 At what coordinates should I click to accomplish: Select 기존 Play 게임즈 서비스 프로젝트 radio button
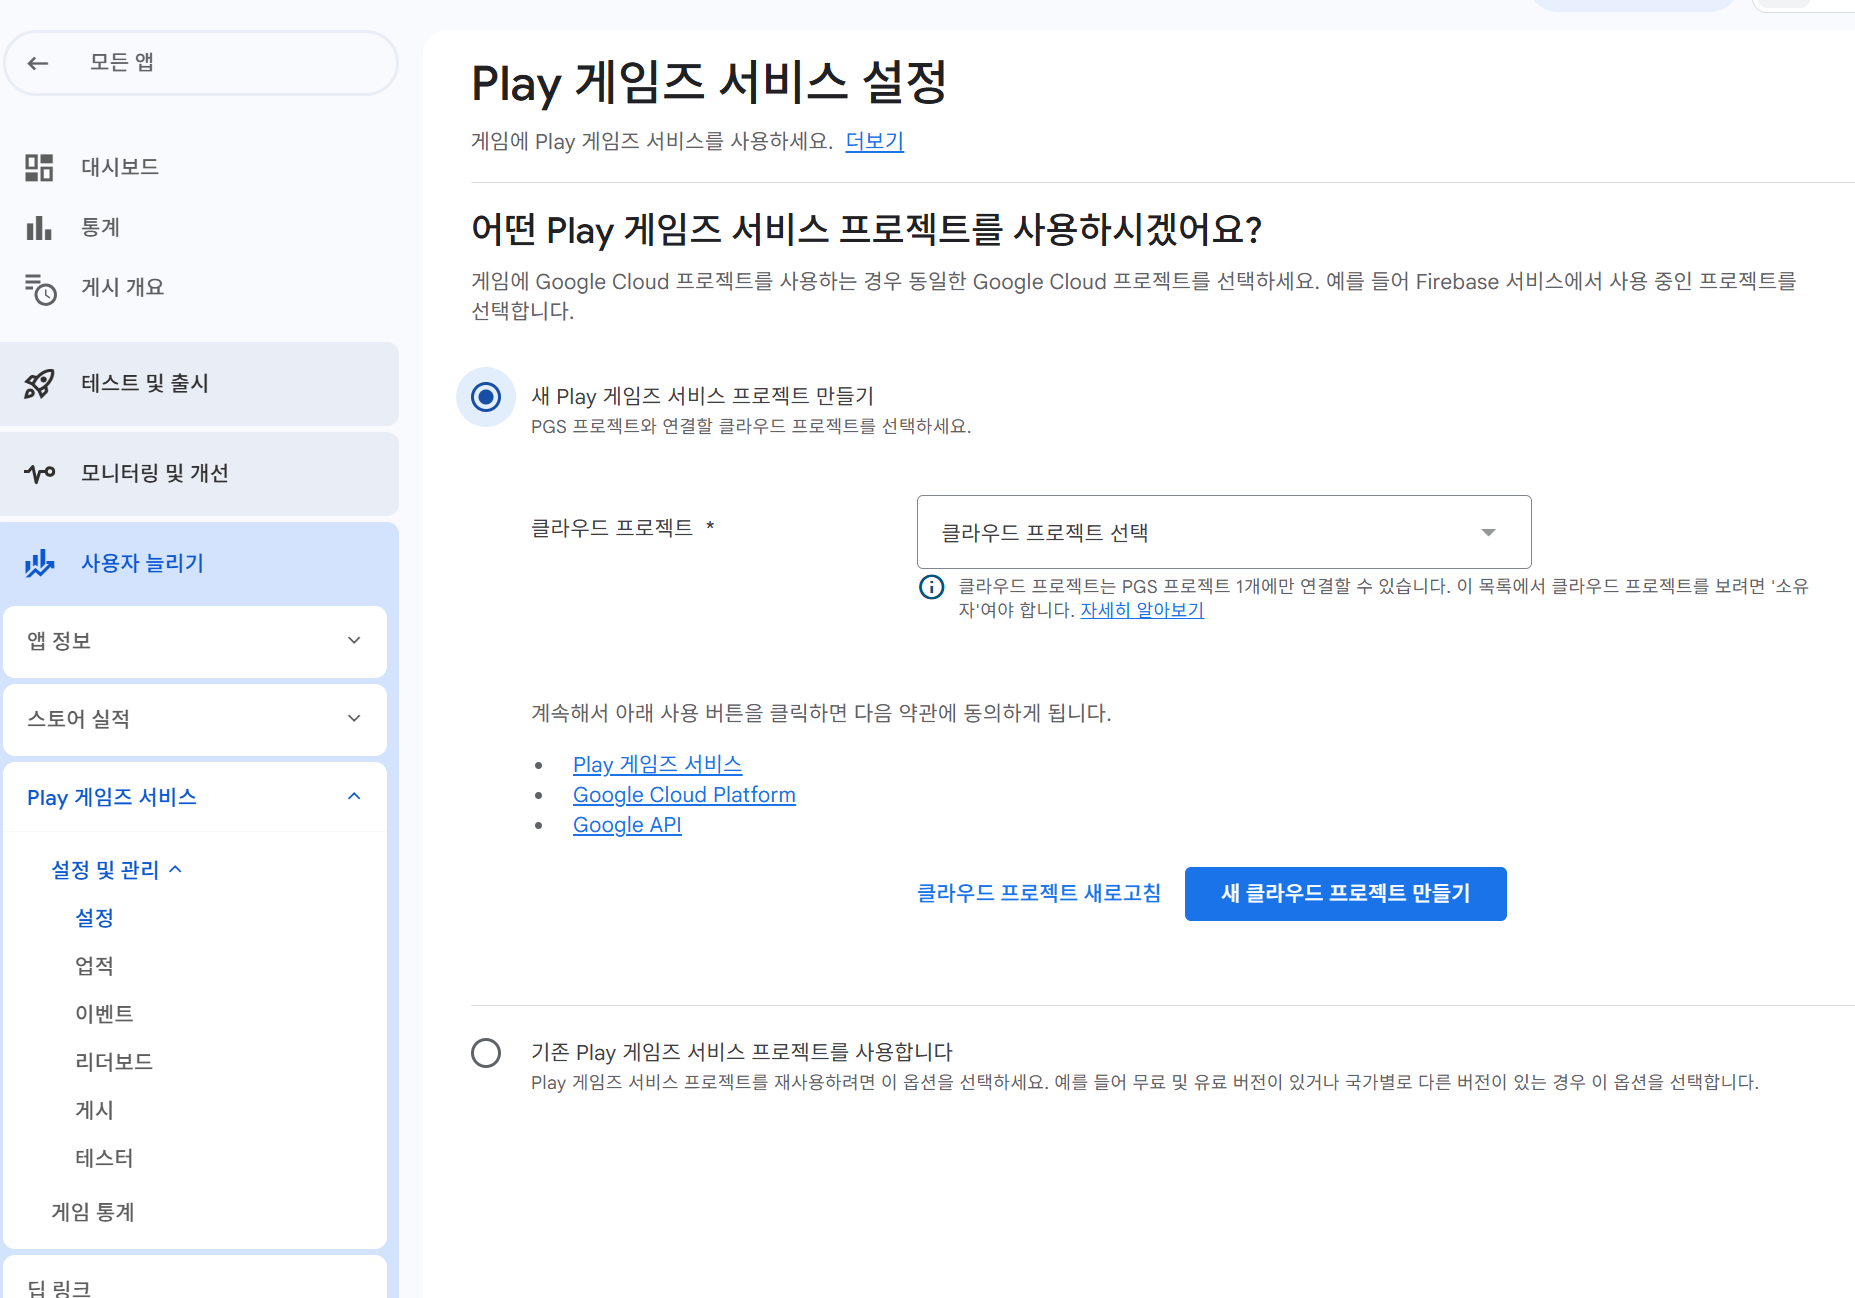click(x=486, y=1053)
